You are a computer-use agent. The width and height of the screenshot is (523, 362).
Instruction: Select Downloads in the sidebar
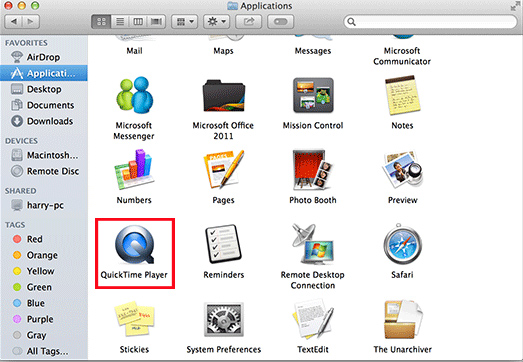pyautogui.click(x=44, y=121)
